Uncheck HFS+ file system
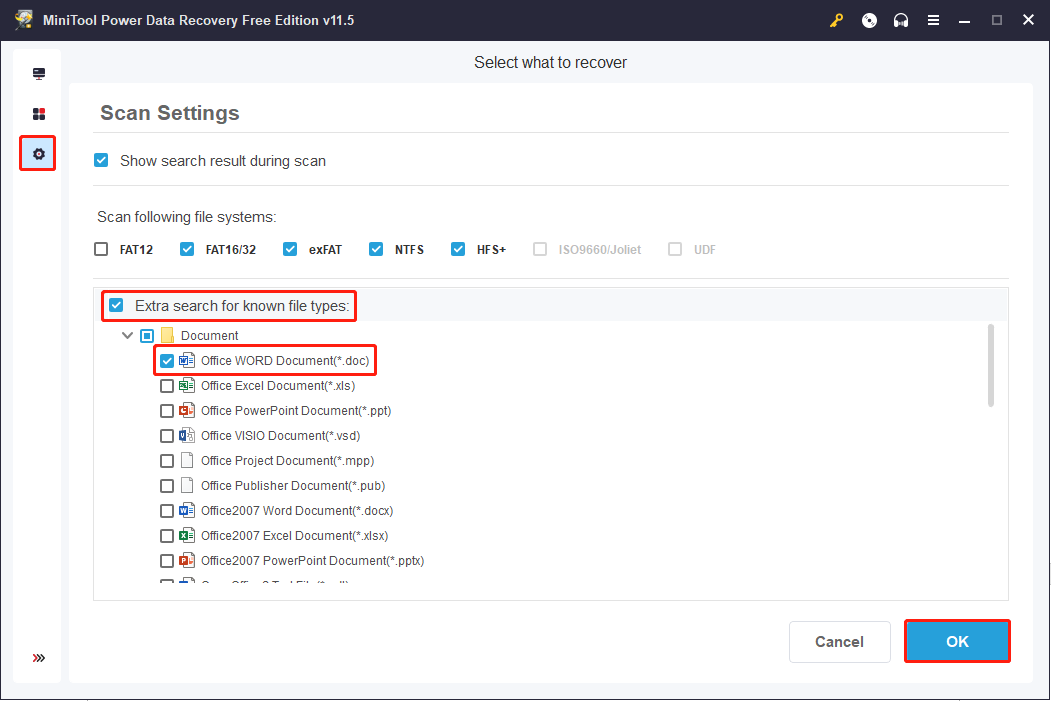This screenshot has height=701, width=1051. pos(458,249)
